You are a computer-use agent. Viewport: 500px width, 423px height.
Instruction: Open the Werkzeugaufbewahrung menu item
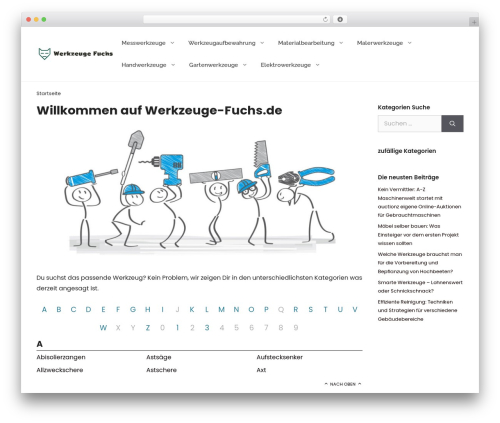pyautogui.click(x=222, y=43)
